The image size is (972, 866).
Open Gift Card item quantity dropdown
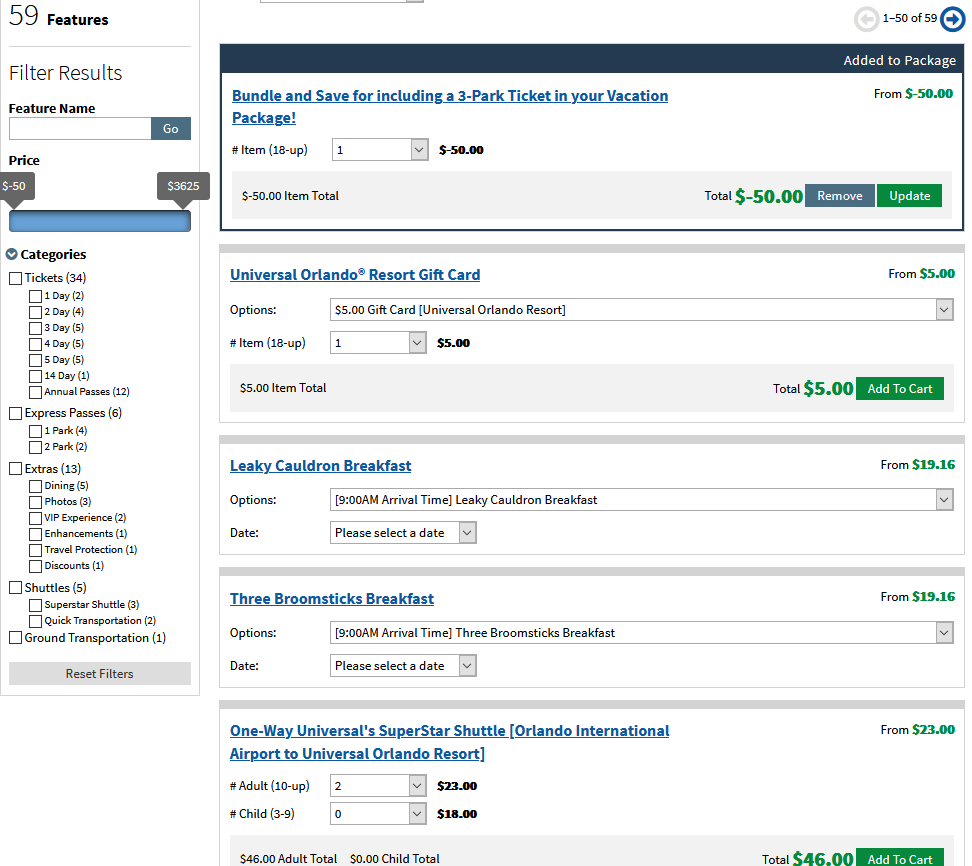378,343
